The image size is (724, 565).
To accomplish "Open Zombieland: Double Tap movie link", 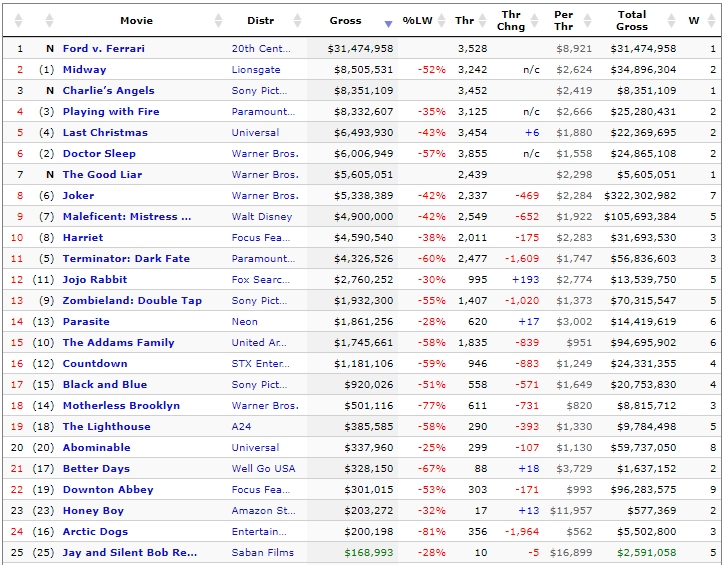I will pos(132,301).
